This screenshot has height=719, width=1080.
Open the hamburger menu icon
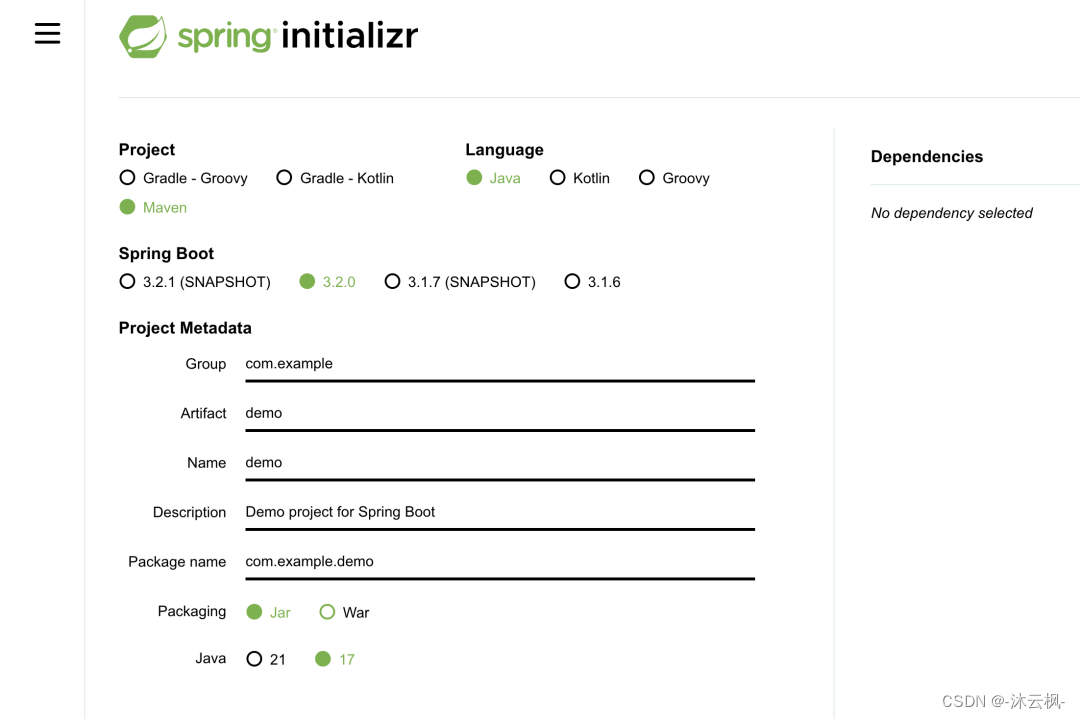48,33
